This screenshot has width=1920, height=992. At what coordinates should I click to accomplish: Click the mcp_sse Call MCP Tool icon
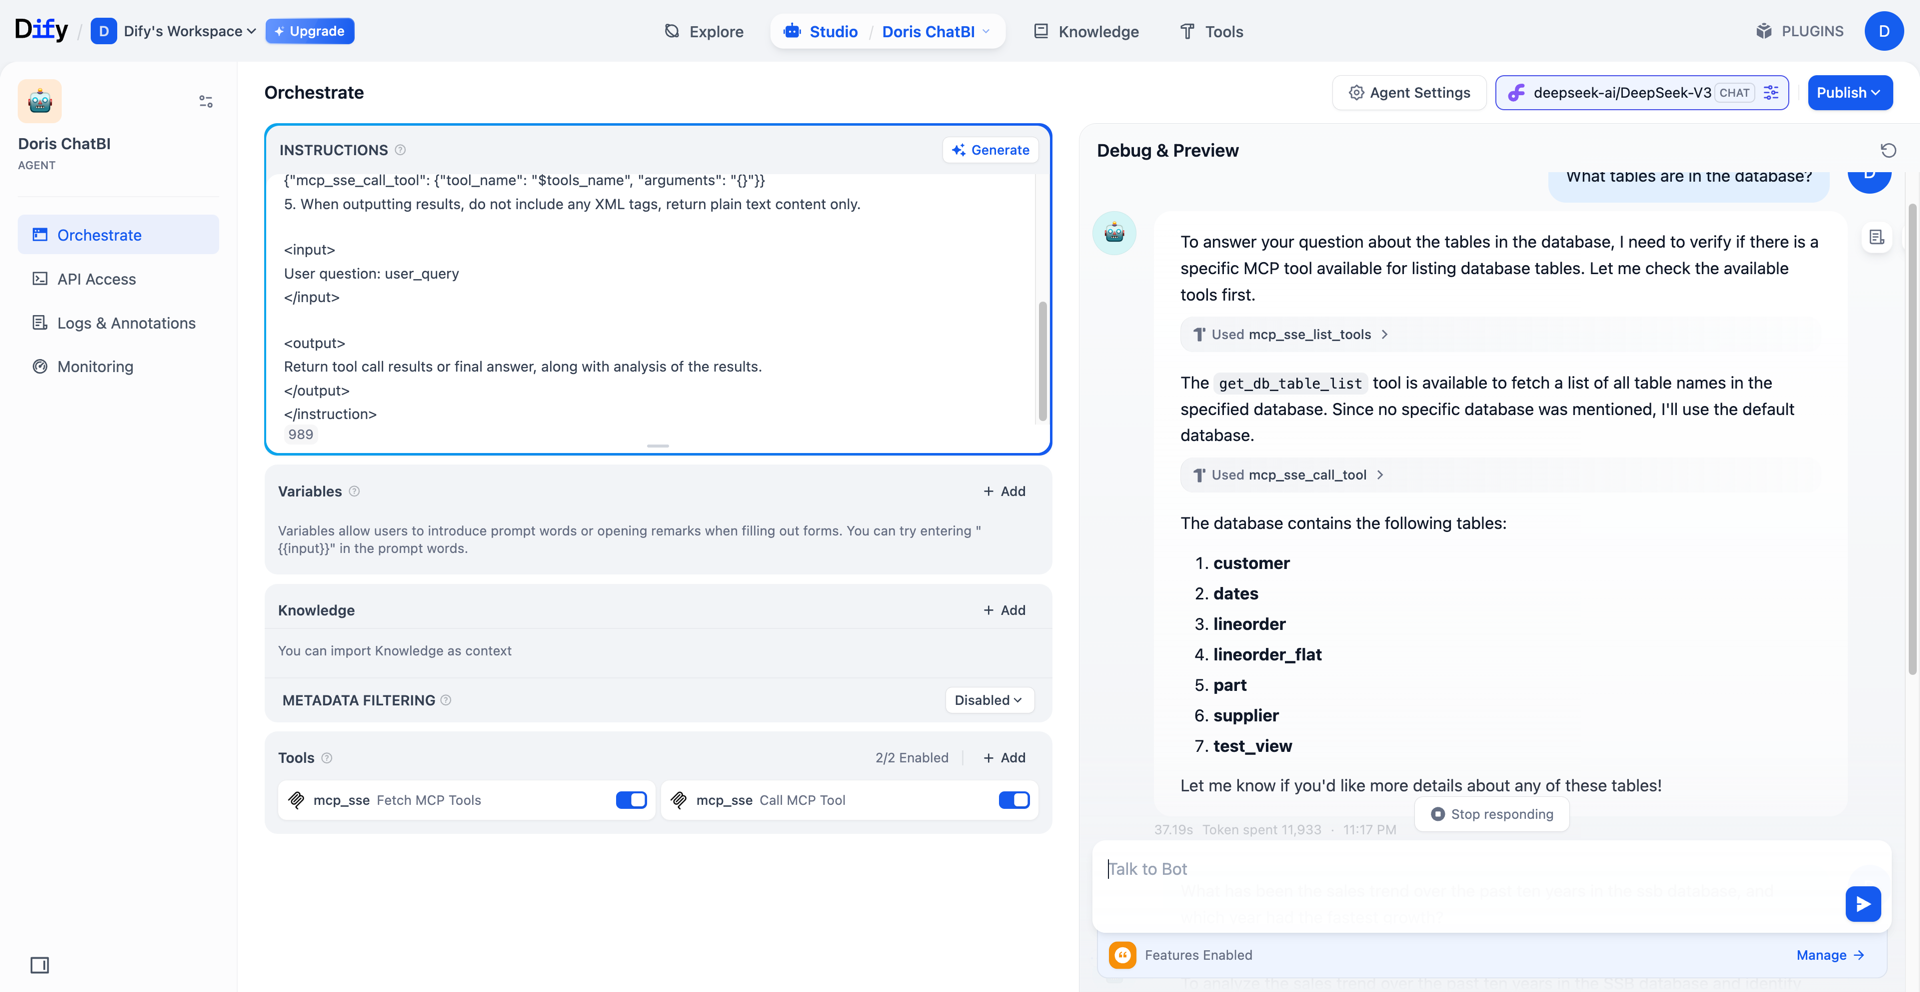[x=679, y=800]
